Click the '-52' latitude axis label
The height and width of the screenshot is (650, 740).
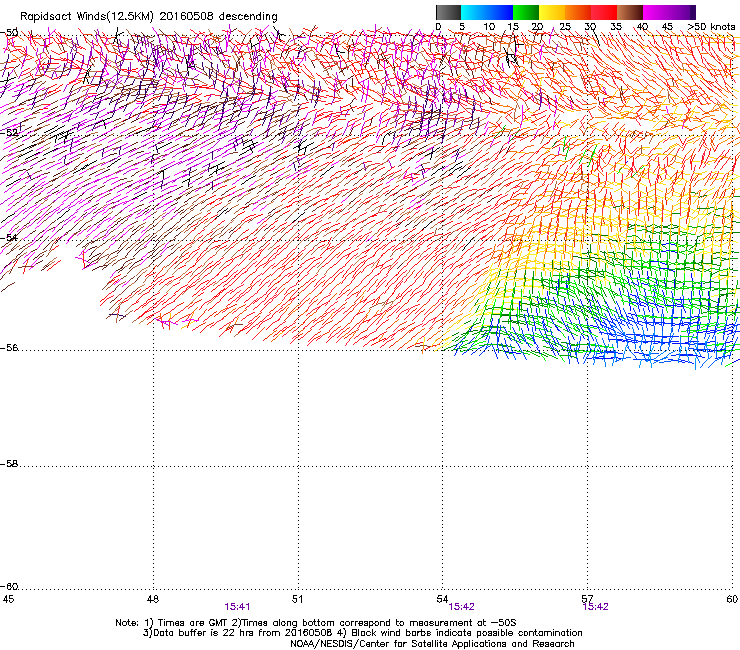tap(9, 133)
